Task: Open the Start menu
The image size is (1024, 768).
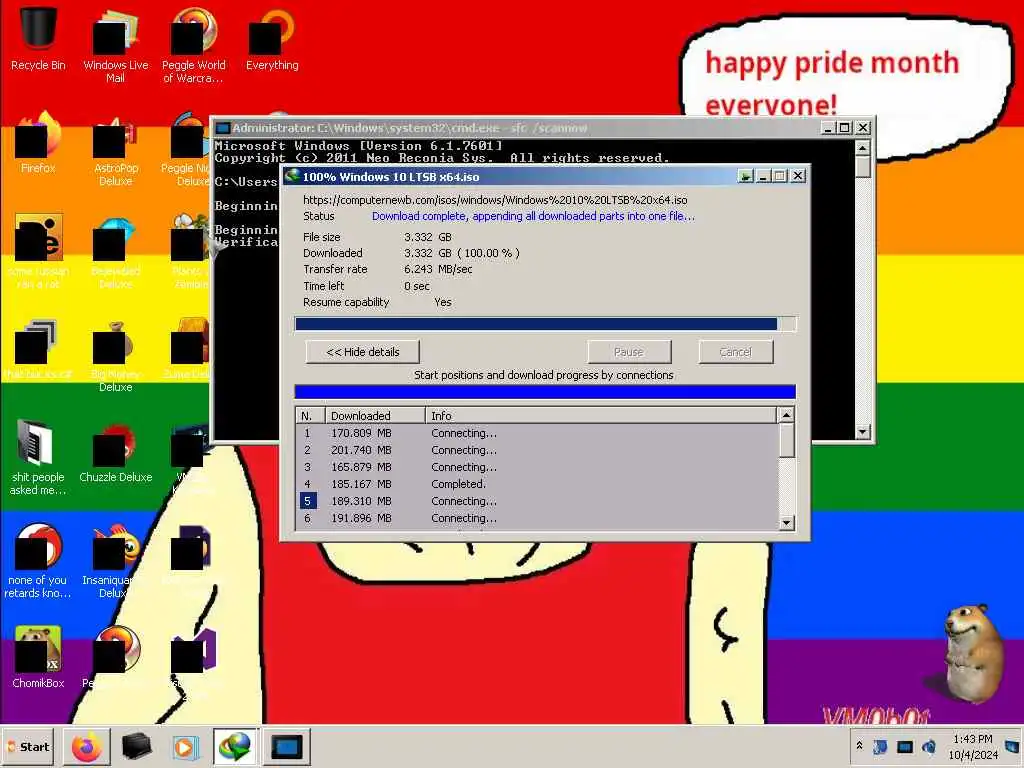Action: pos(28,746)
